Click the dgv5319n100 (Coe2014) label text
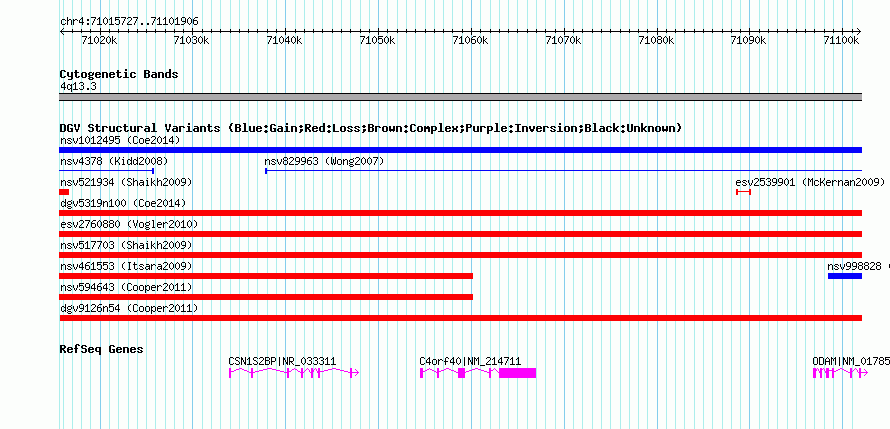This screenshot has width=890, height=429. pos(123,203)
